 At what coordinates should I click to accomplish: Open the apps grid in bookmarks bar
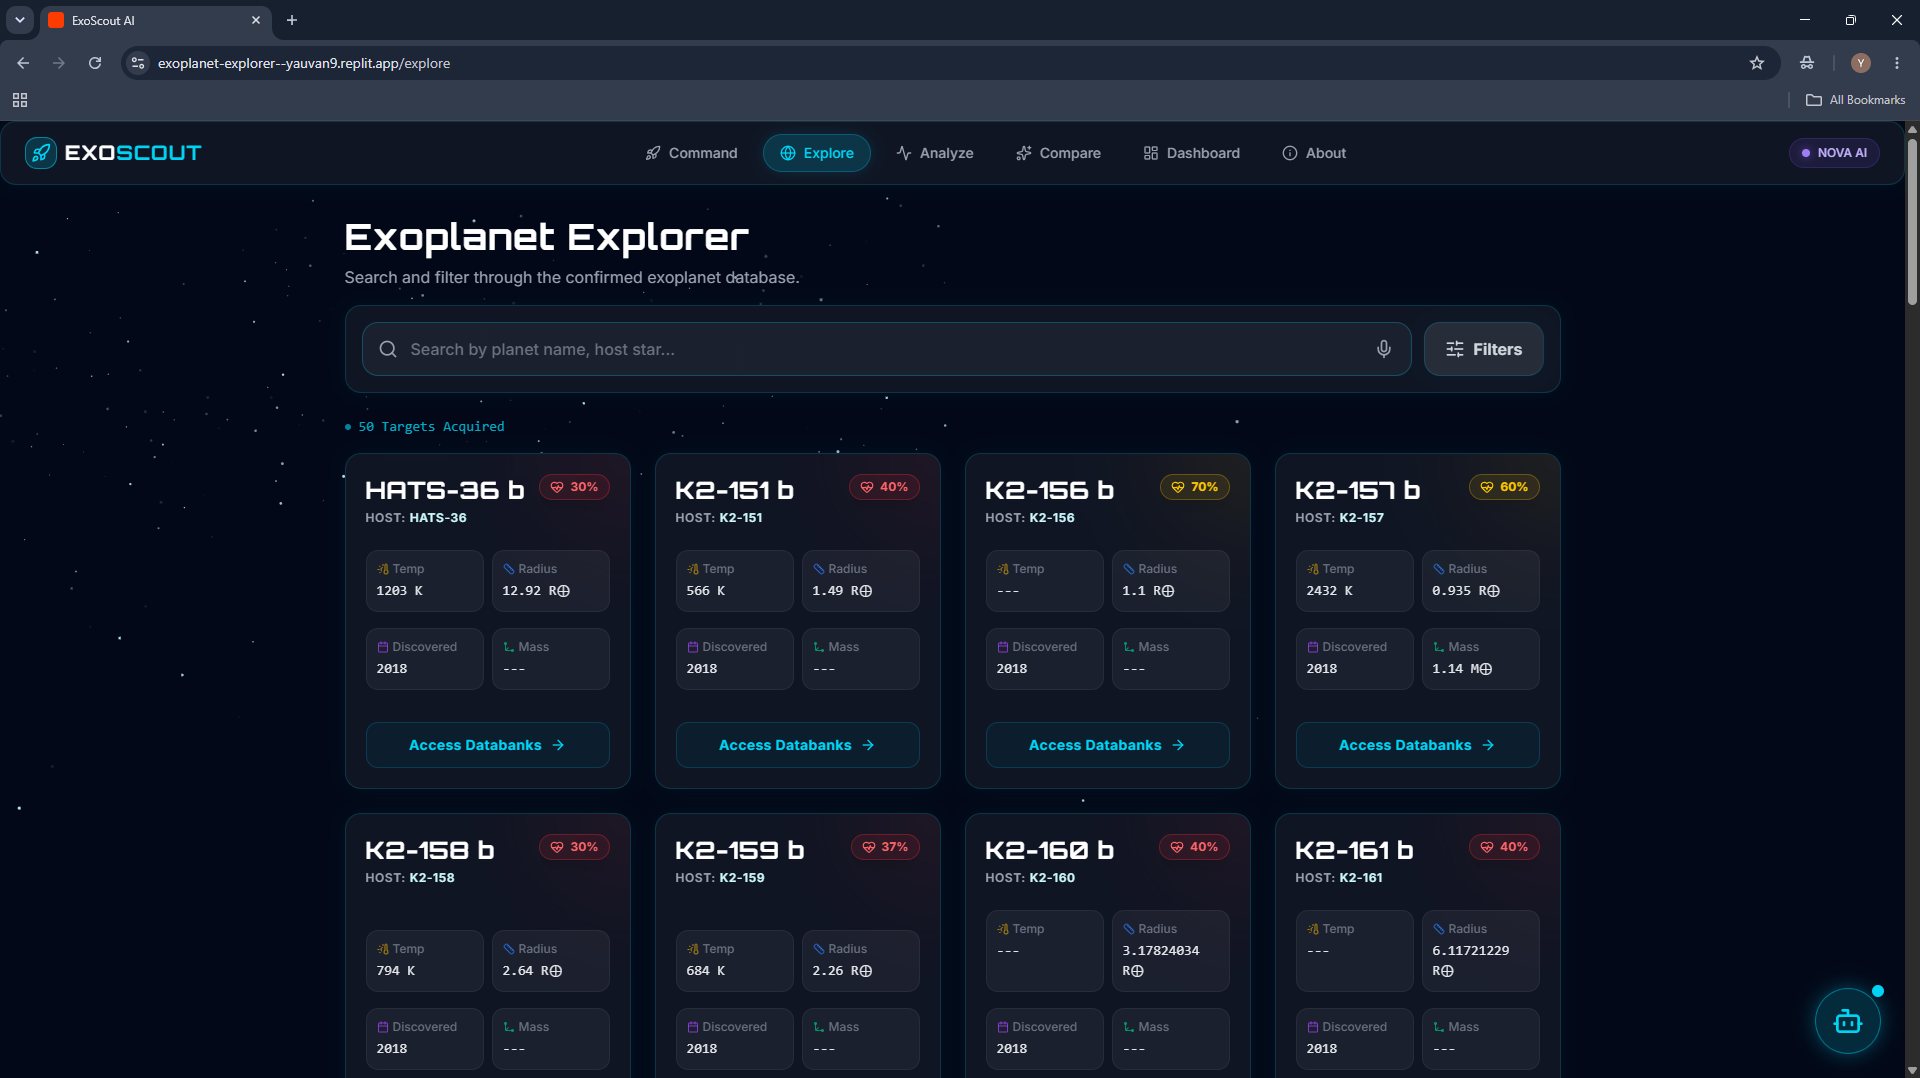click(x=20, y=100)
